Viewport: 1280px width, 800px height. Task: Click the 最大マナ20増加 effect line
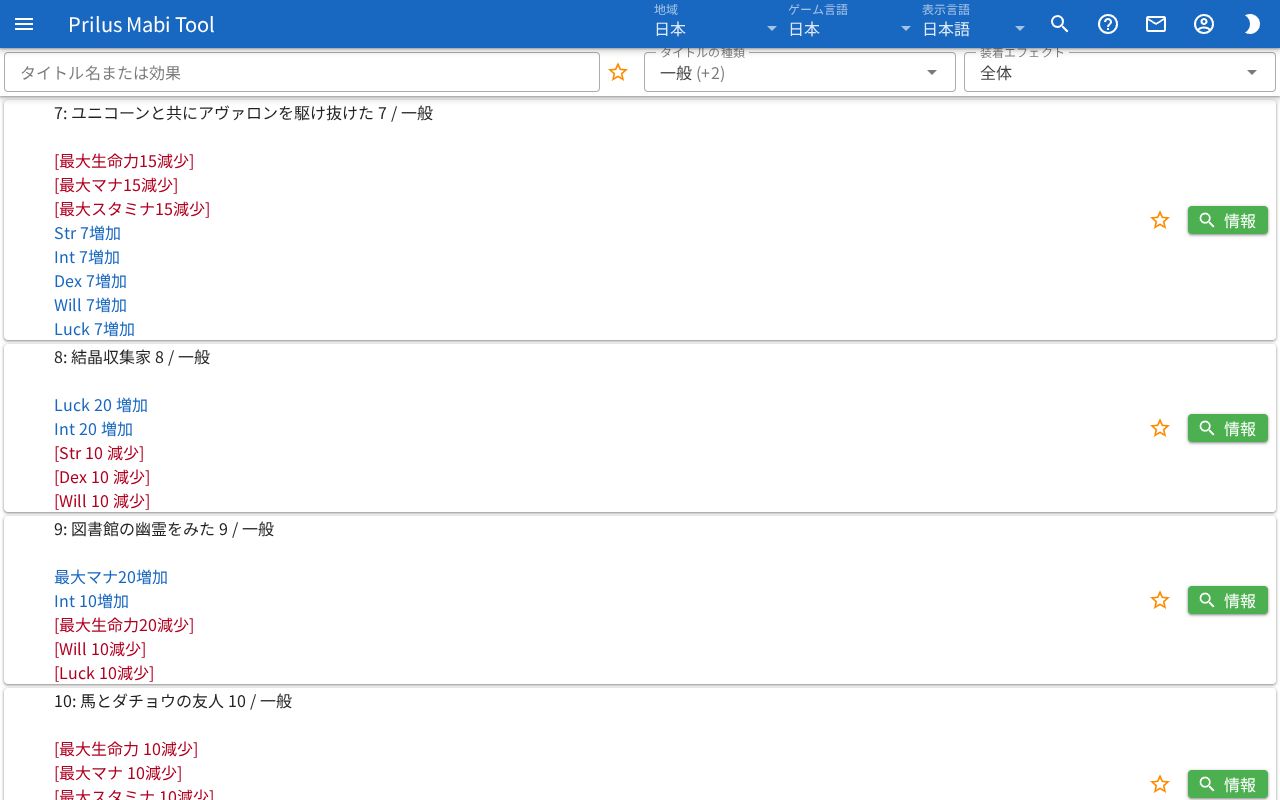(x=111, y=577)
